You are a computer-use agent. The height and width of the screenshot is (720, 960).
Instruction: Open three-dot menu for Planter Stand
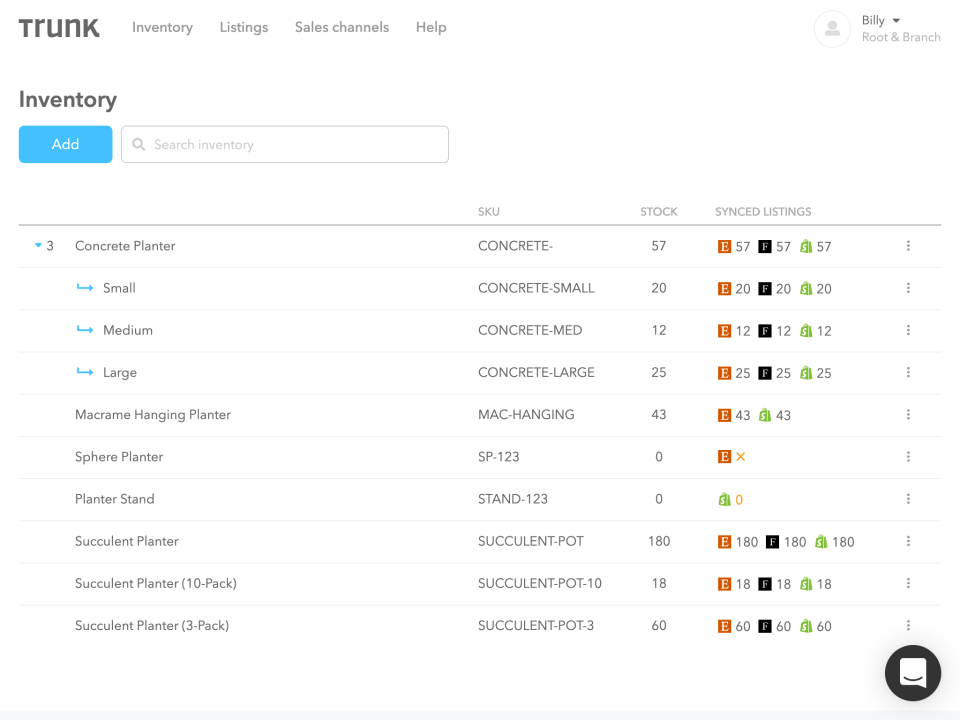[908, 499]
